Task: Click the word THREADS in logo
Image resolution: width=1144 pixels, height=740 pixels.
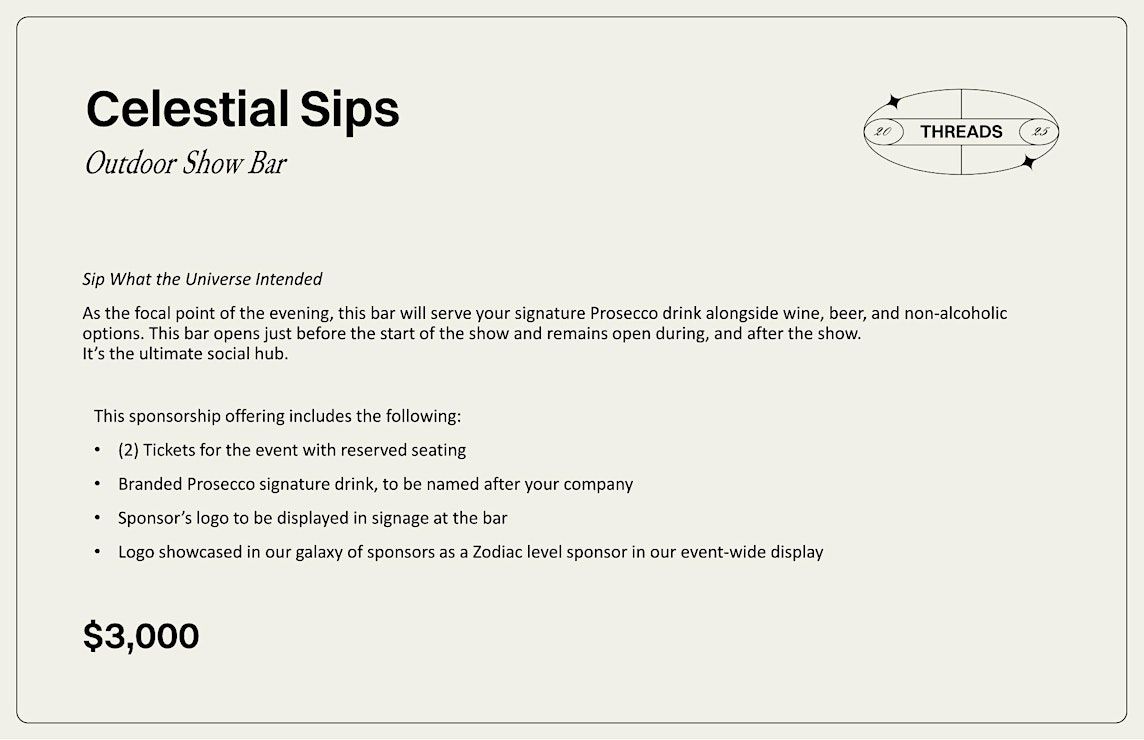Action: pos(961,132)
